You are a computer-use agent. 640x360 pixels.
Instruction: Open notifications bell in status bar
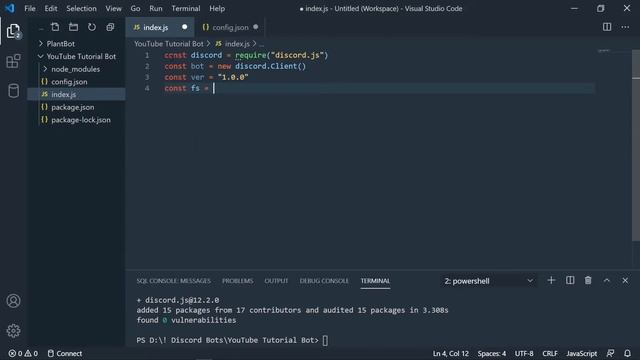click(x=627, y=353)
